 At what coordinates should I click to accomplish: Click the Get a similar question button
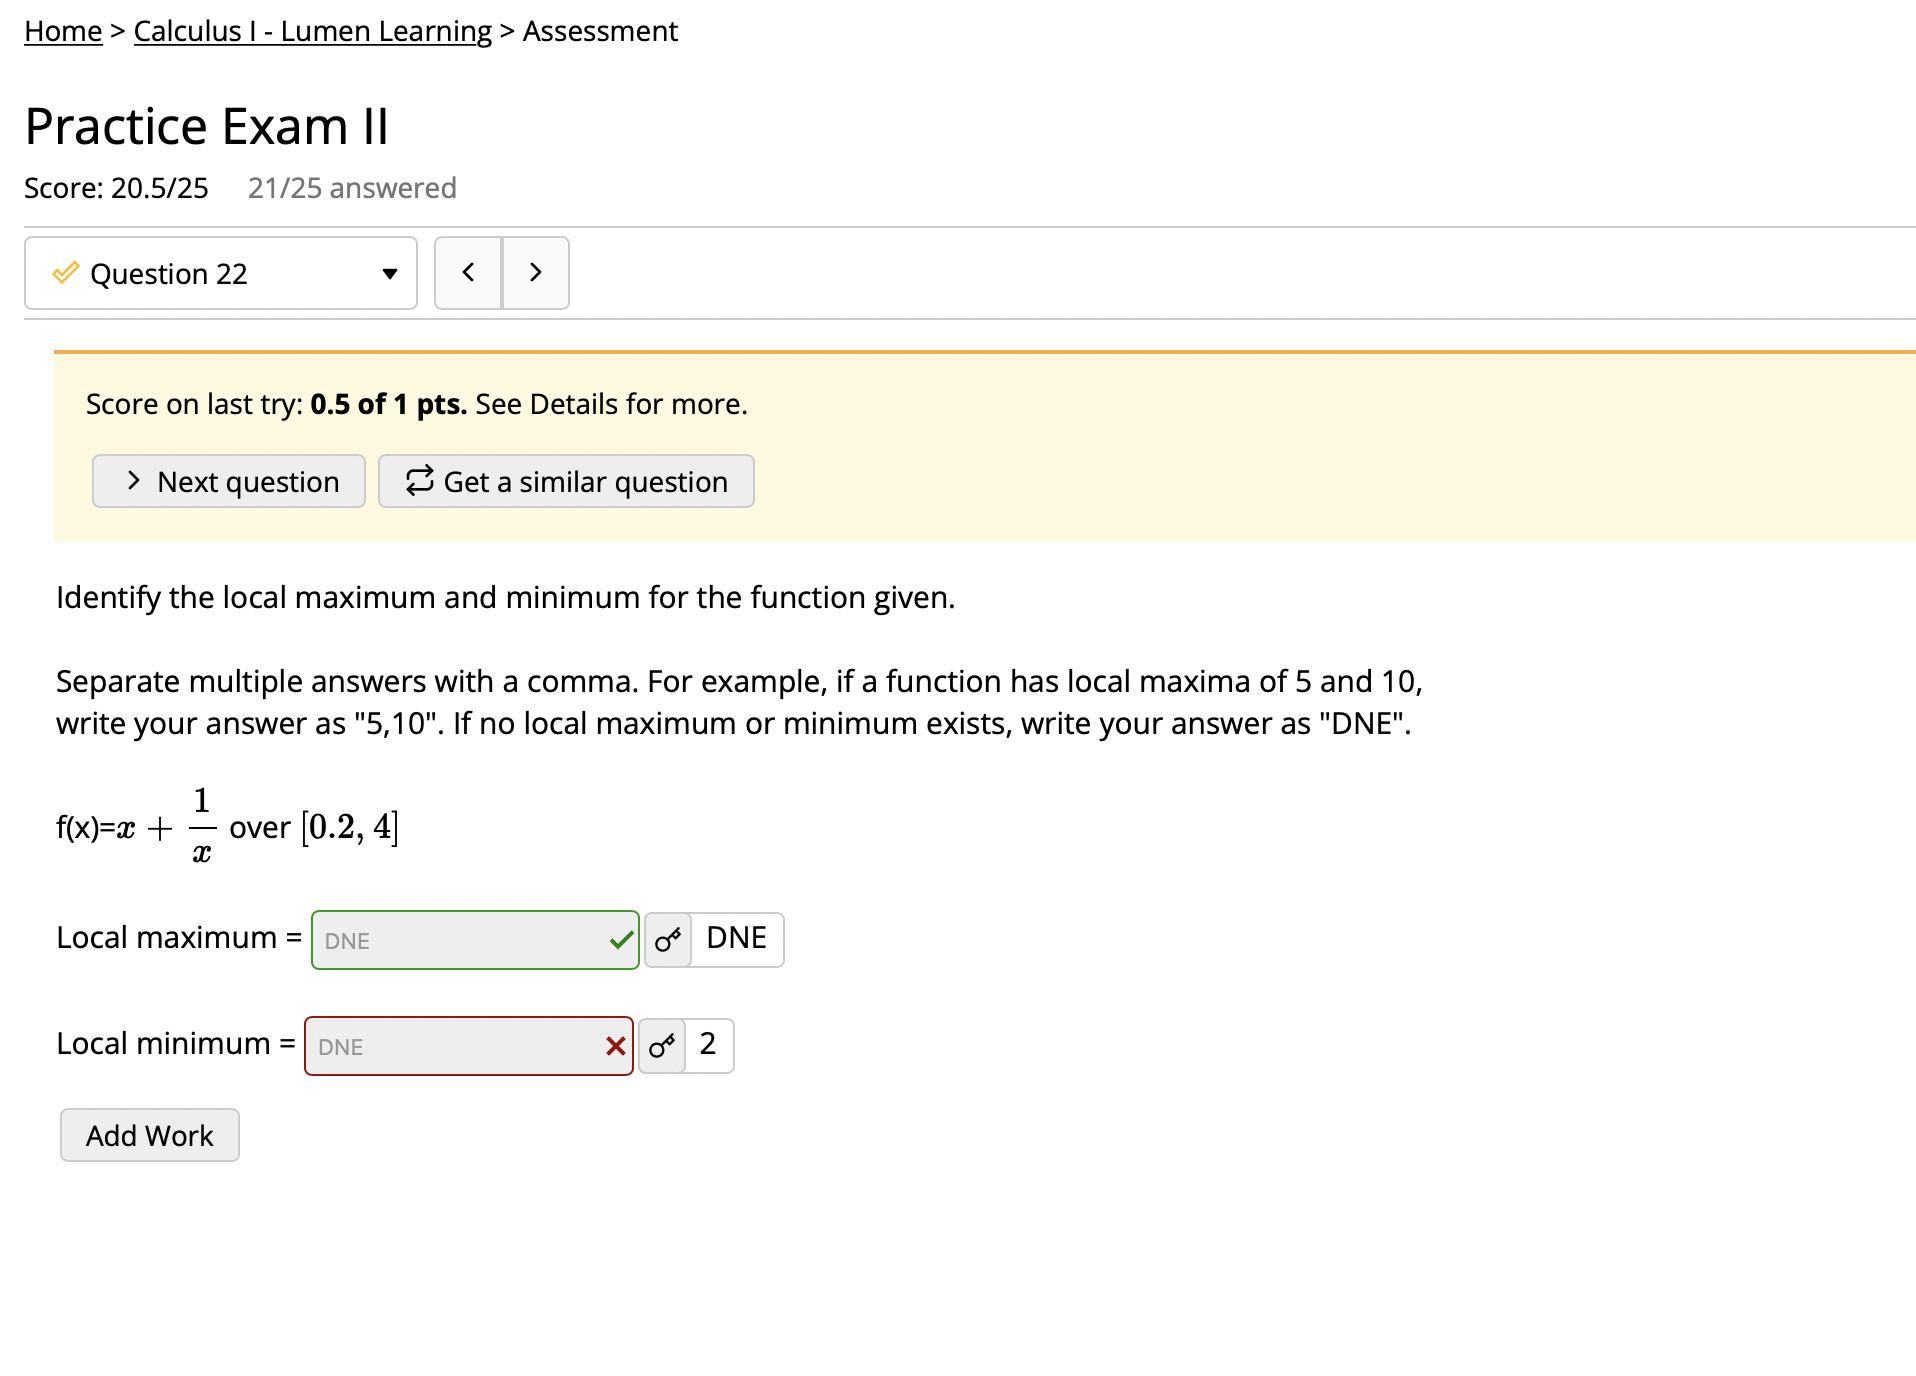coord(566,481)
